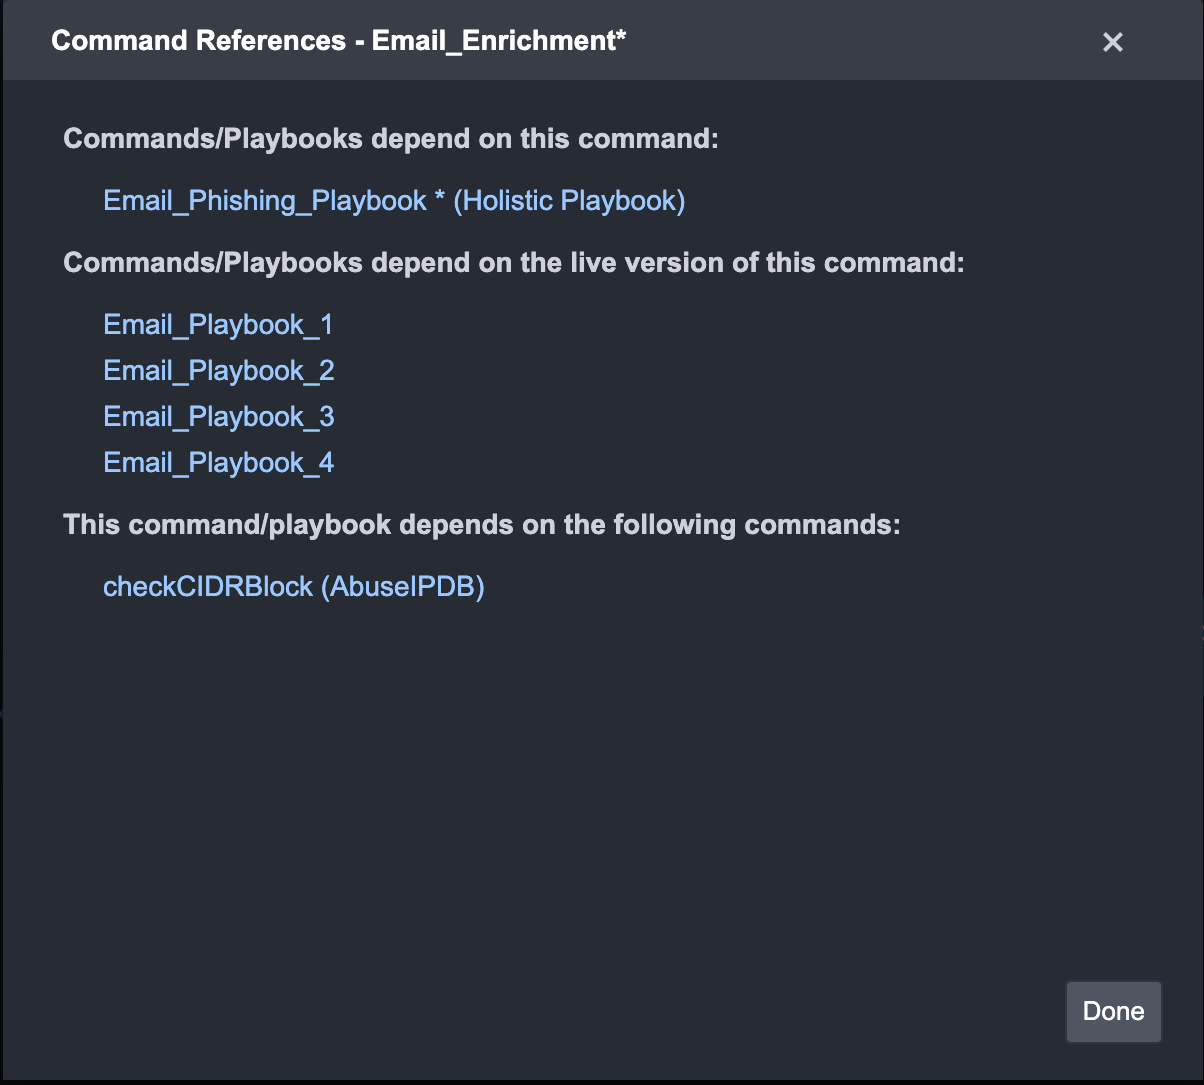Open Email_Playbook_2 link
The height and width of the screenshot is (1085, 1204).
point(218,371)
